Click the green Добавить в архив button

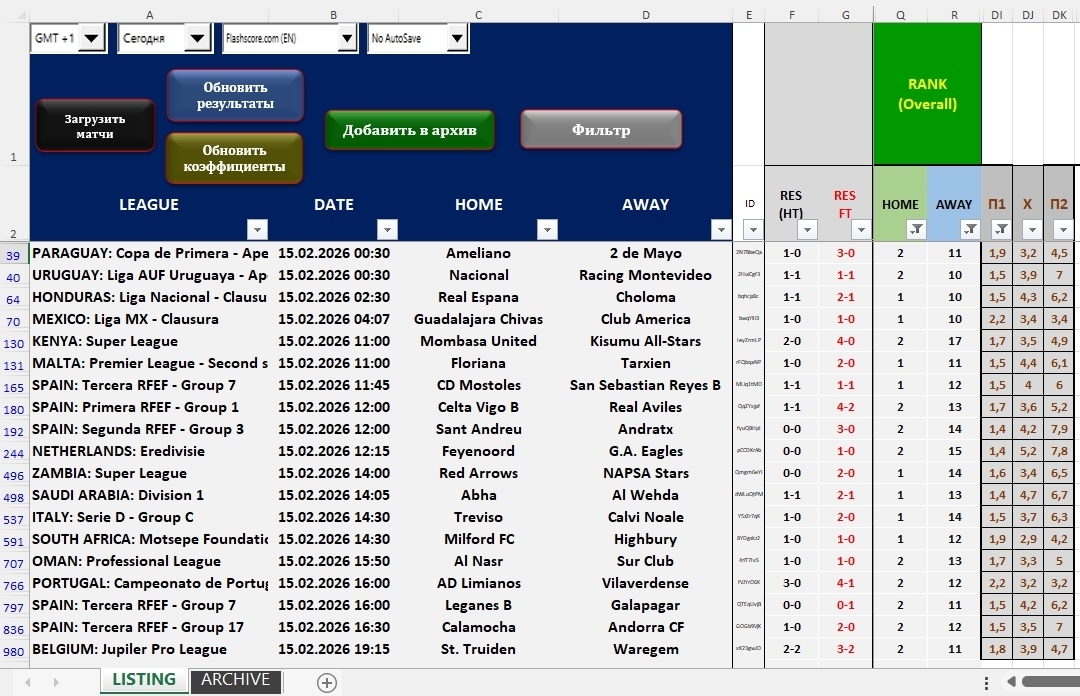409,130
